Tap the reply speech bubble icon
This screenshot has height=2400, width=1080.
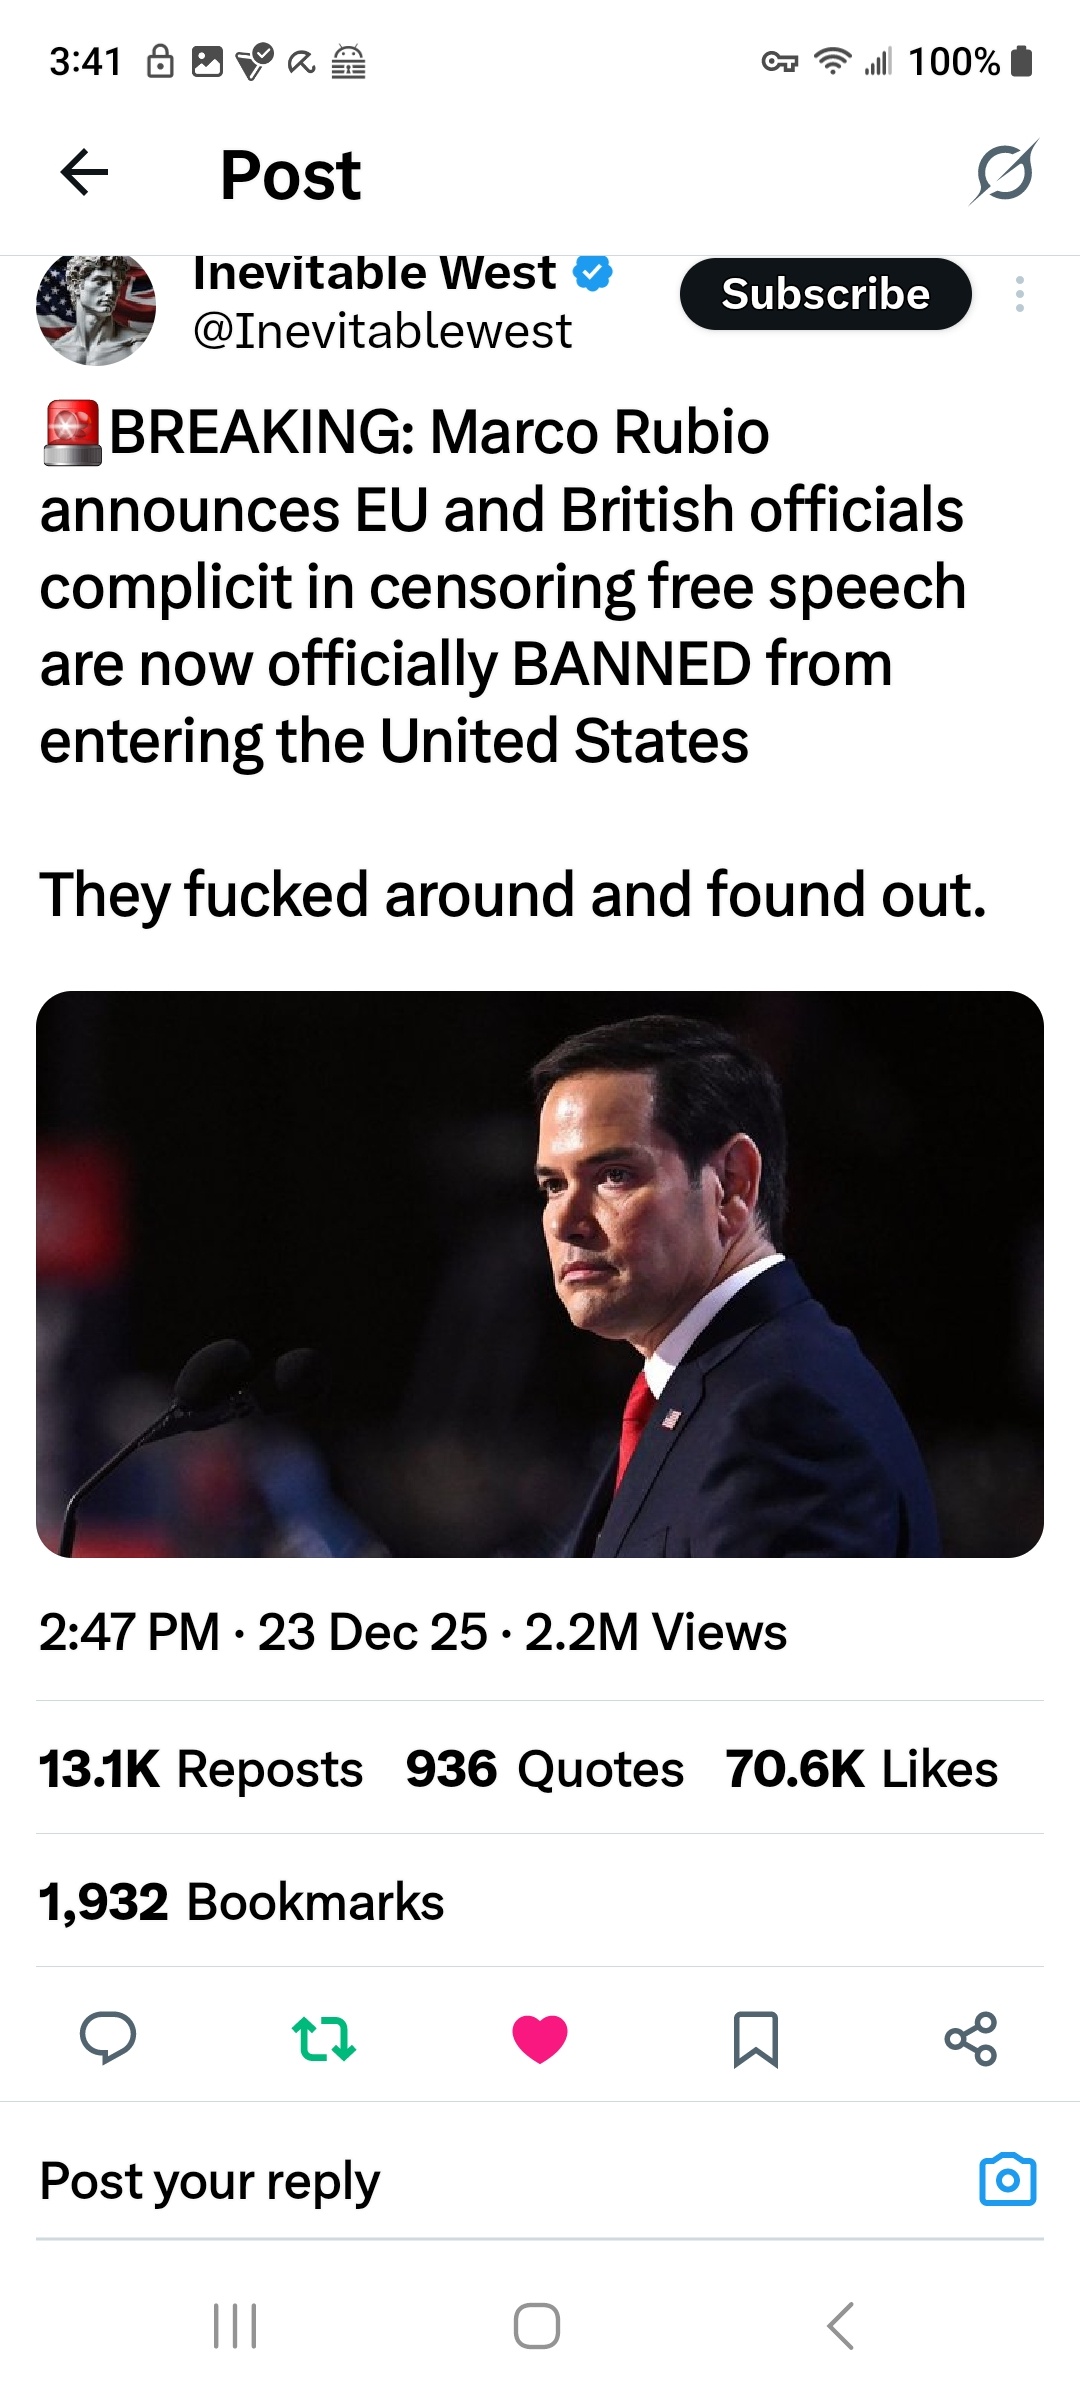(108, 2037)
